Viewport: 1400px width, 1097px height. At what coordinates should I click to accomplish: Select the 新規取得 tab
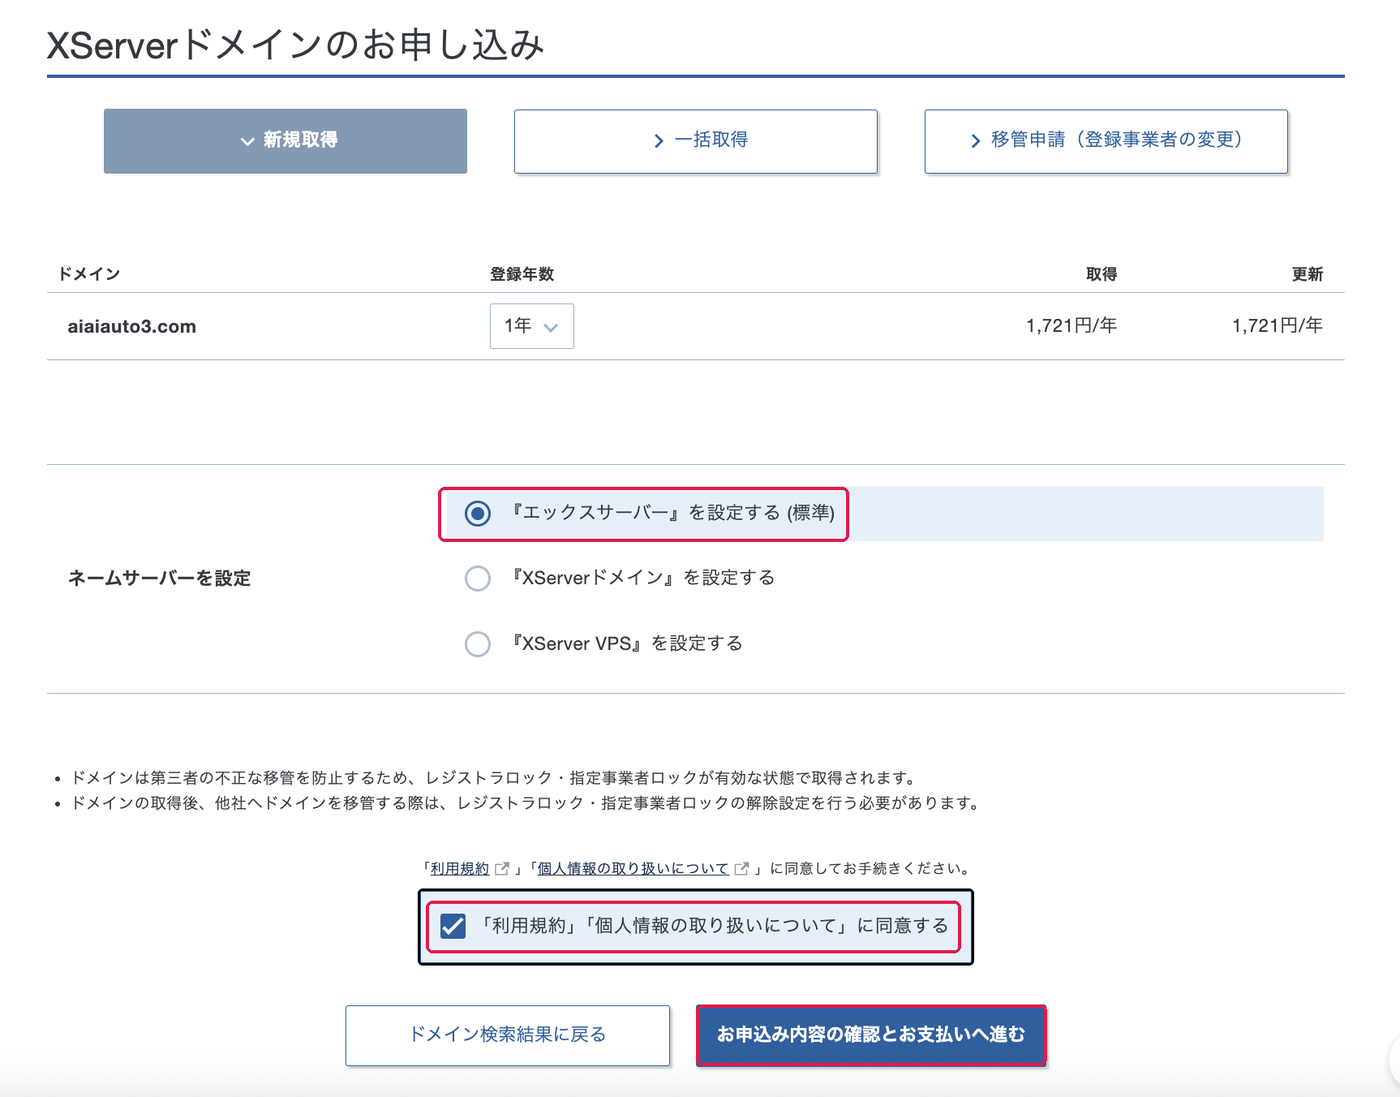point(285,141)
